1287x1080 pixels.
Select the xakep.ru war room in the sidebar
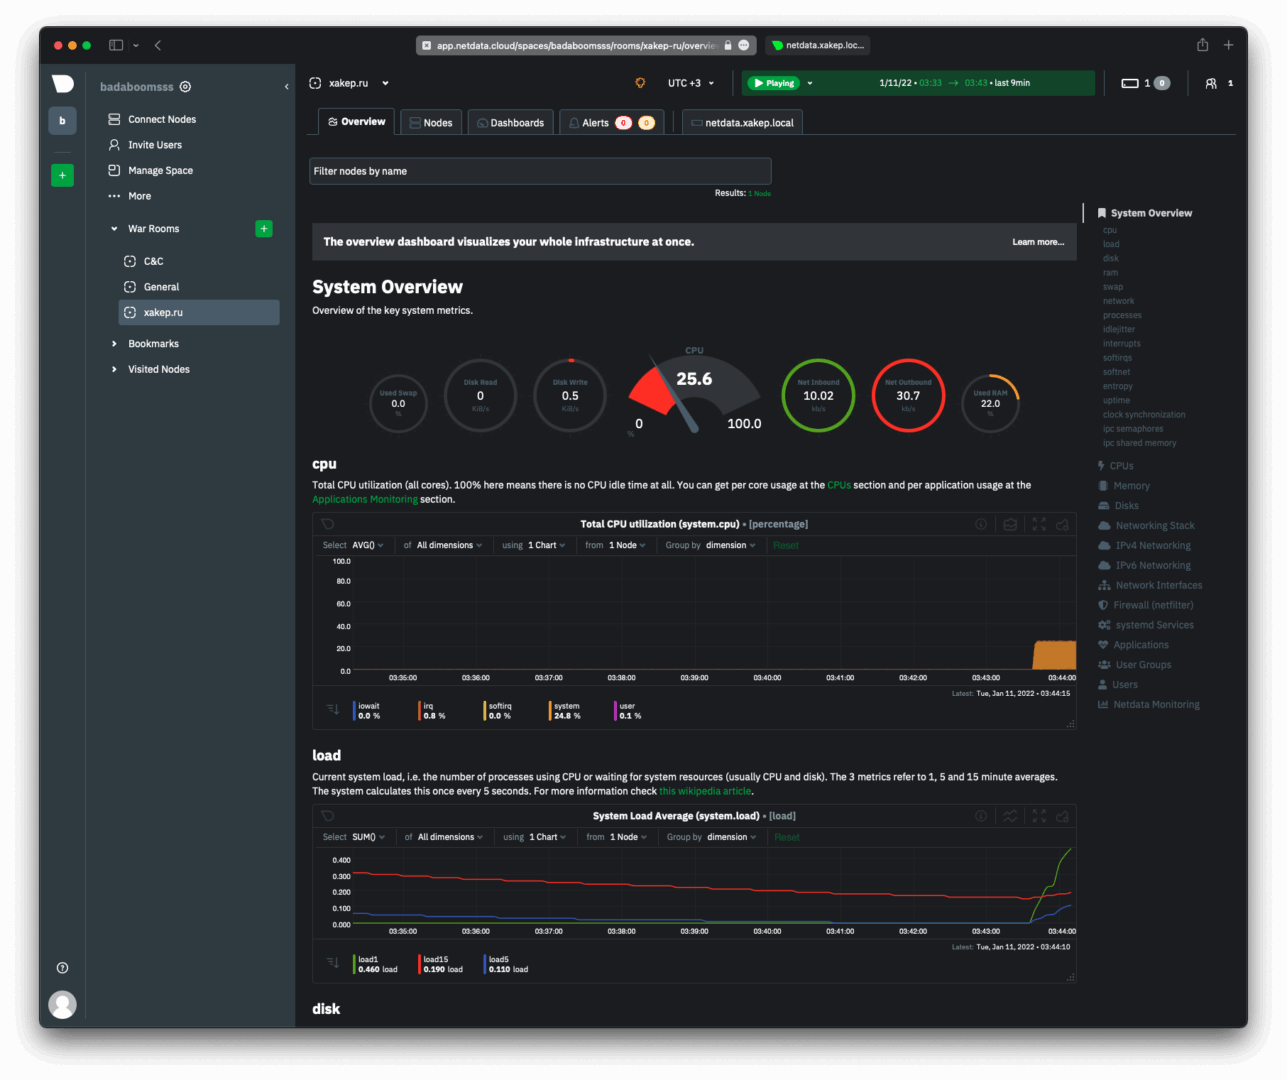click(199, 313)
